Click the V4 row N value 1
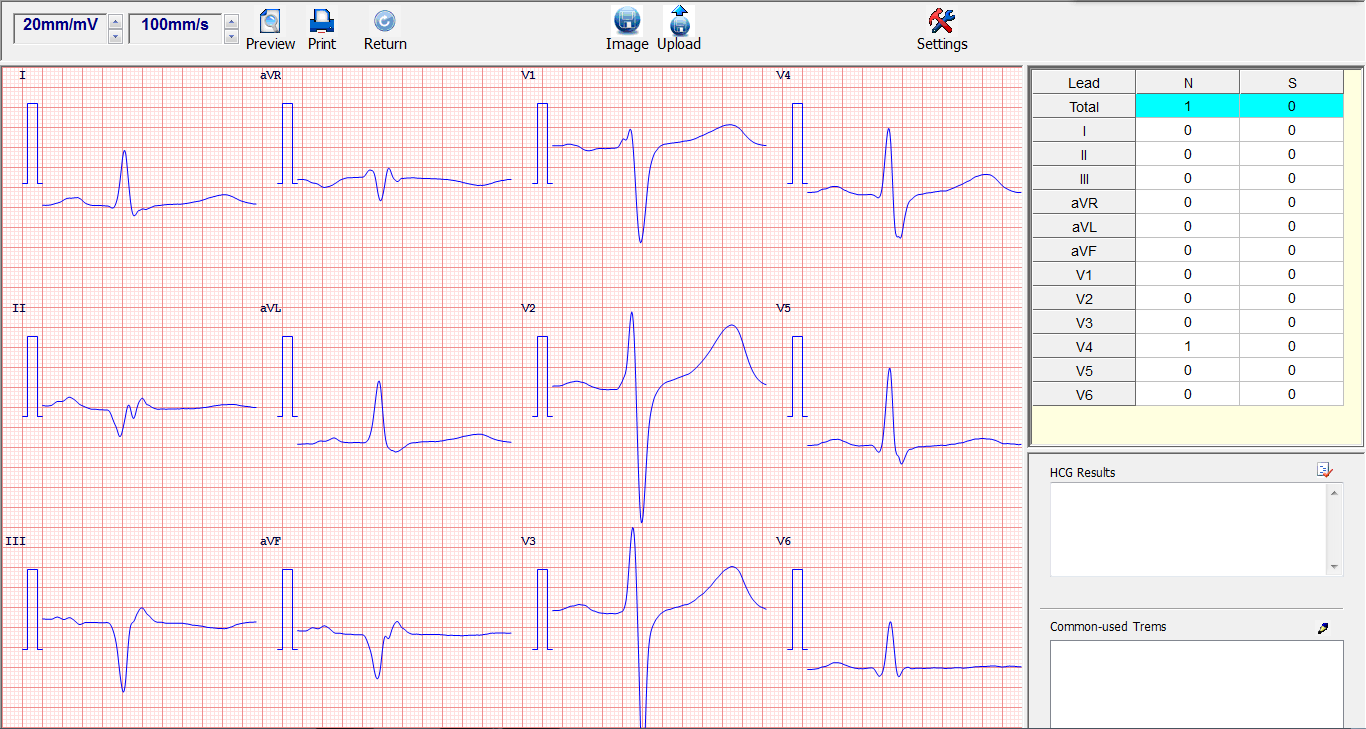 [1188, 347]
